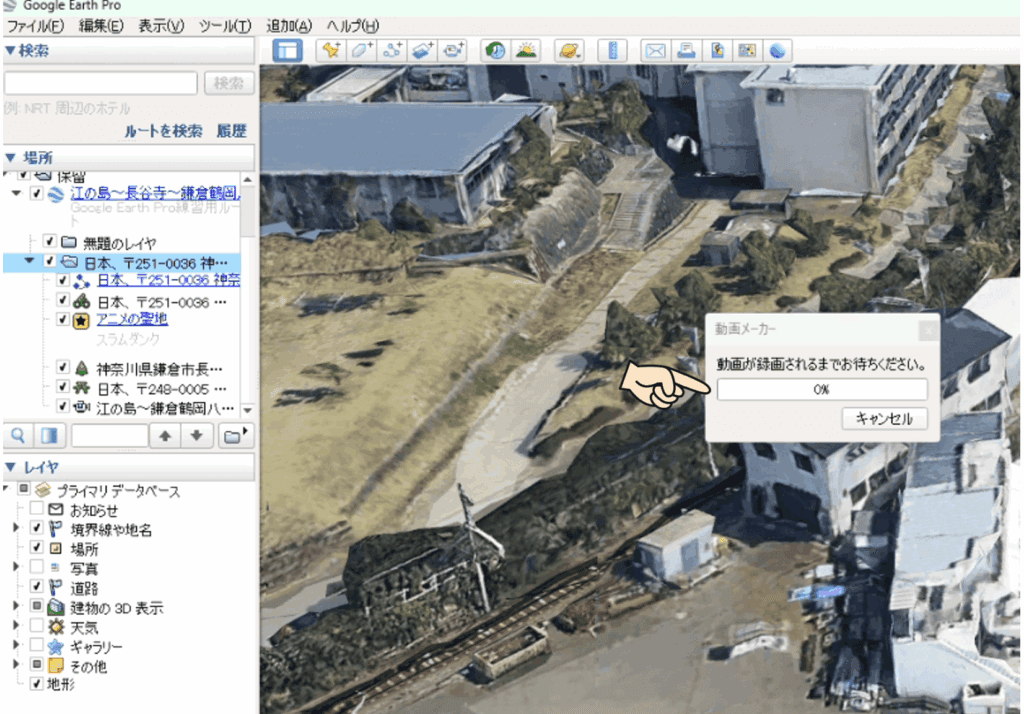
Task: Open the ruler measurement tool
Action: pyautogui.click(x=612, y=50)
